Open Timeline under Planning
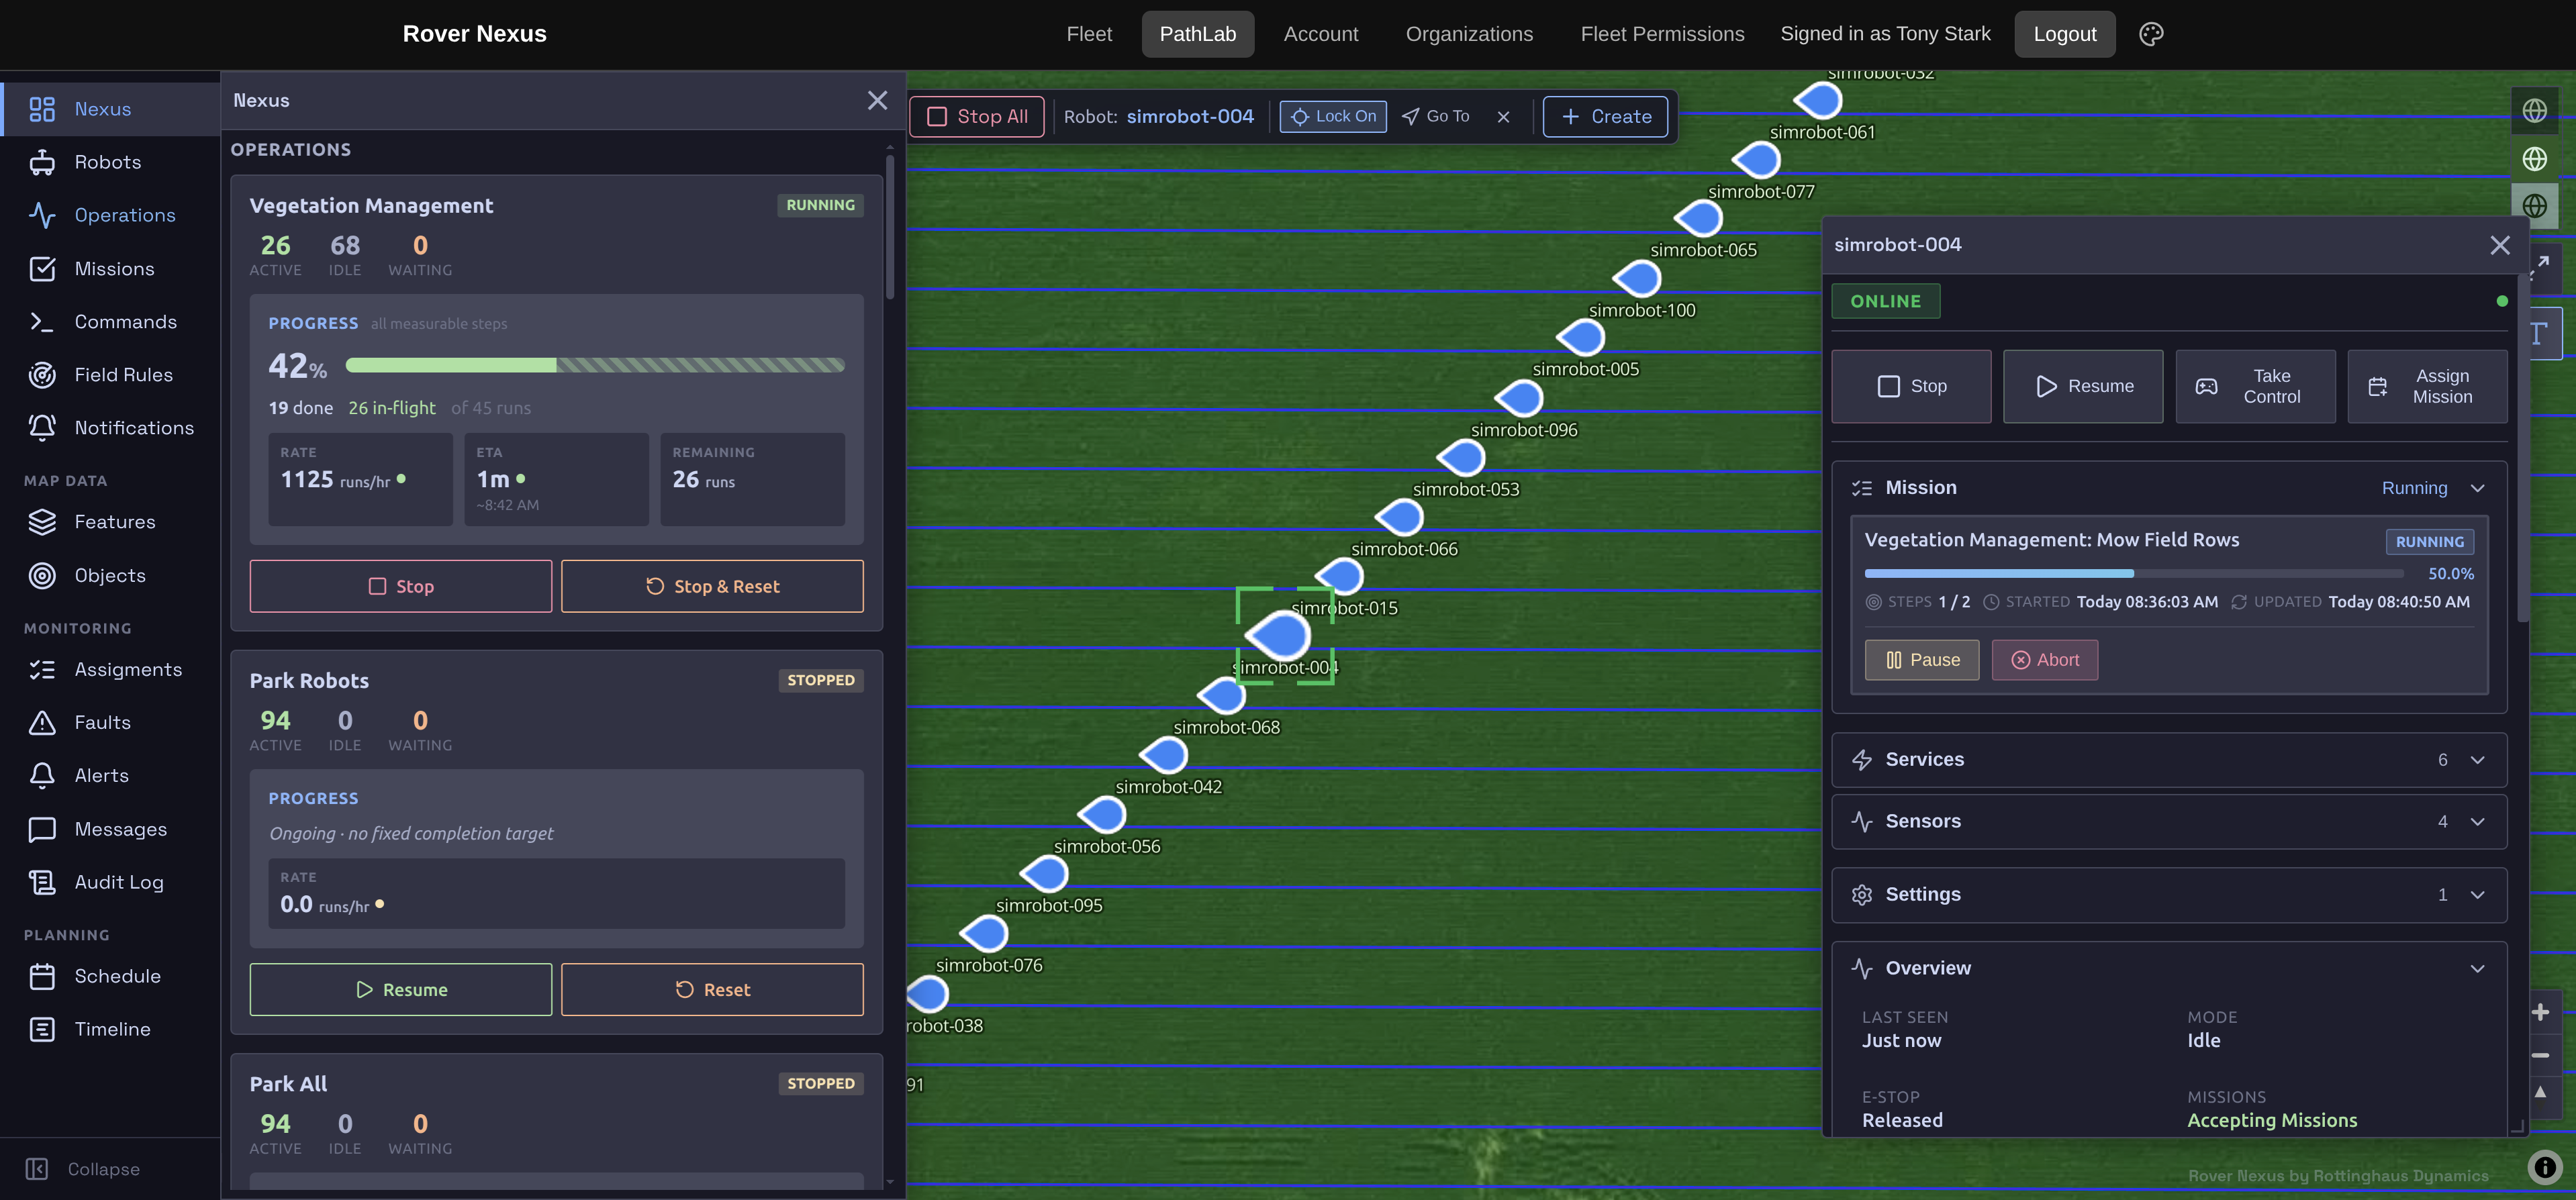 click(x=110, y=1029)
